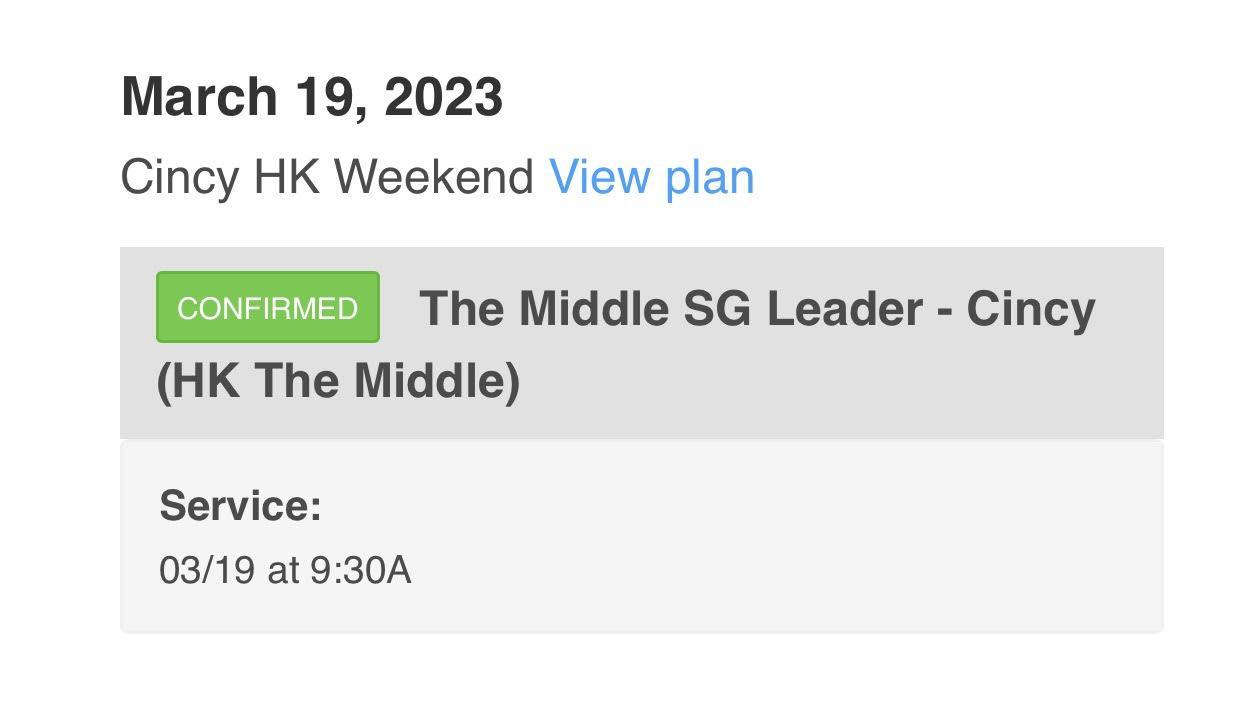Select The Middle SG Leader position title
The width and height of the screenshot is (1260, 701).
pos(670,308)
